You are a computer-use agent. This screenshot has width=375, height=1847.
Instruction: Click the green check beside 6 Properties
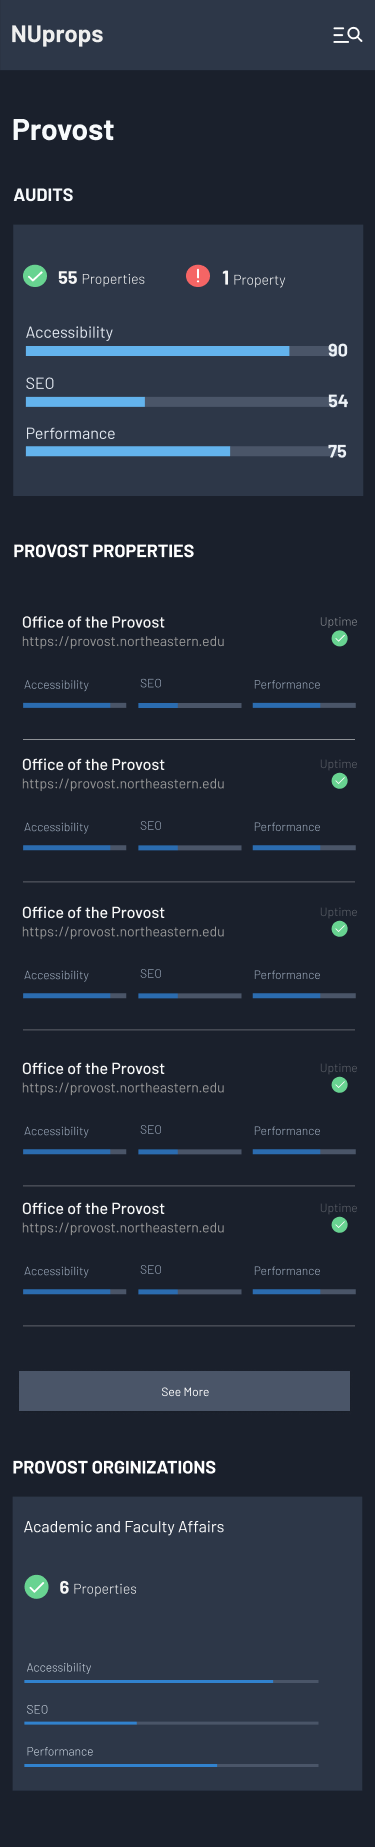coord(36,1587)
